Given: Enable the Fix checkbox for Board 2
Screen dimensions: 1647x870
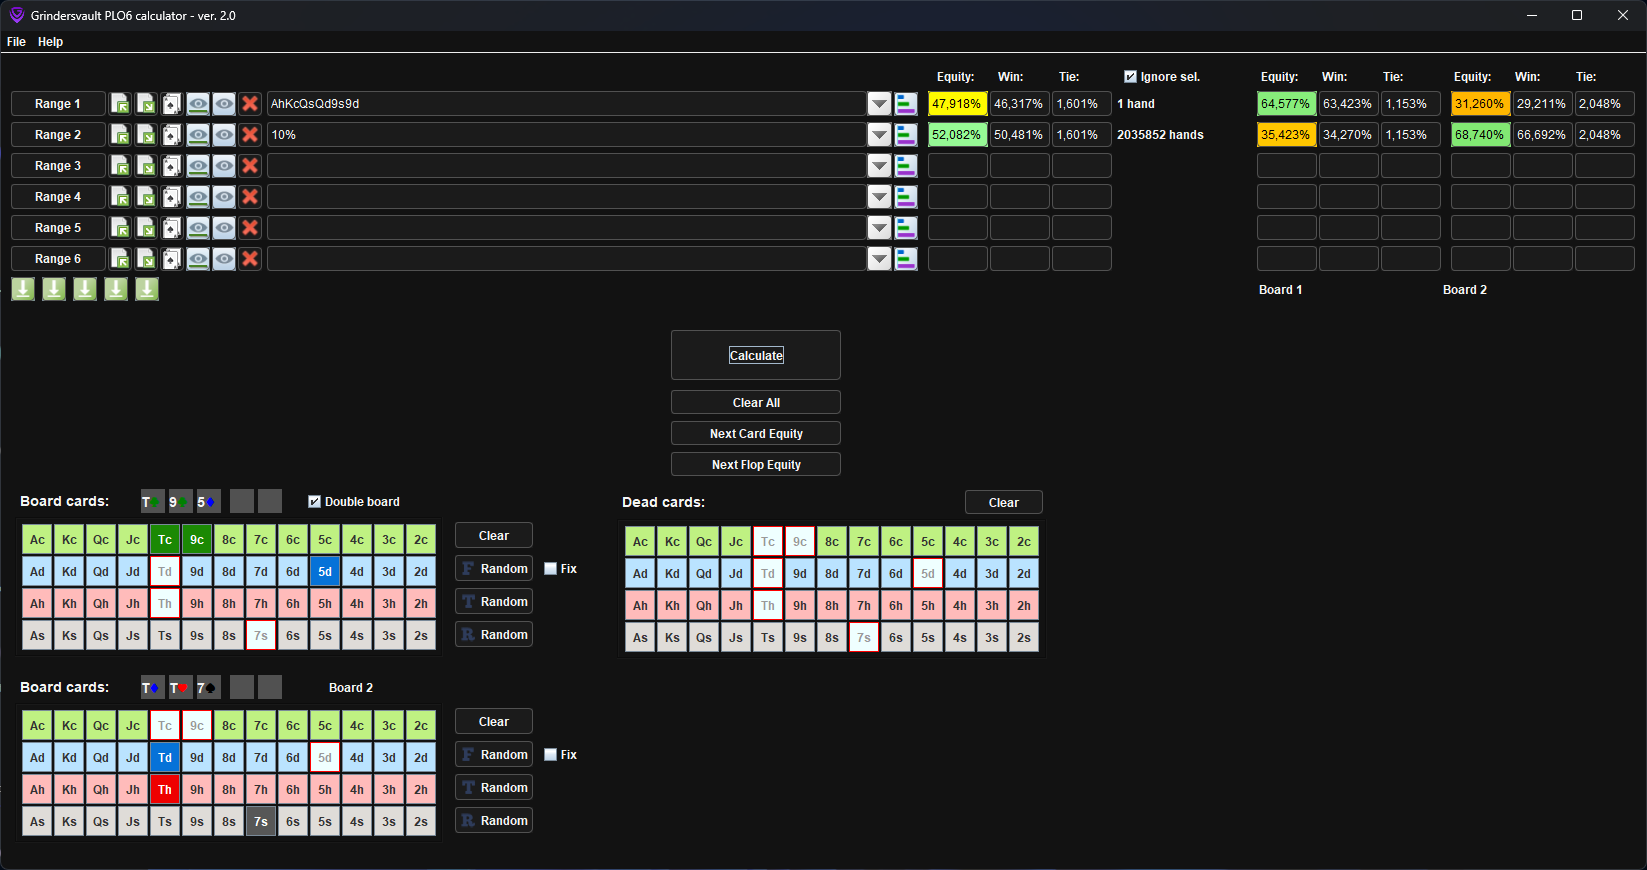Looking at the screenshot, I should coord(551,755).
